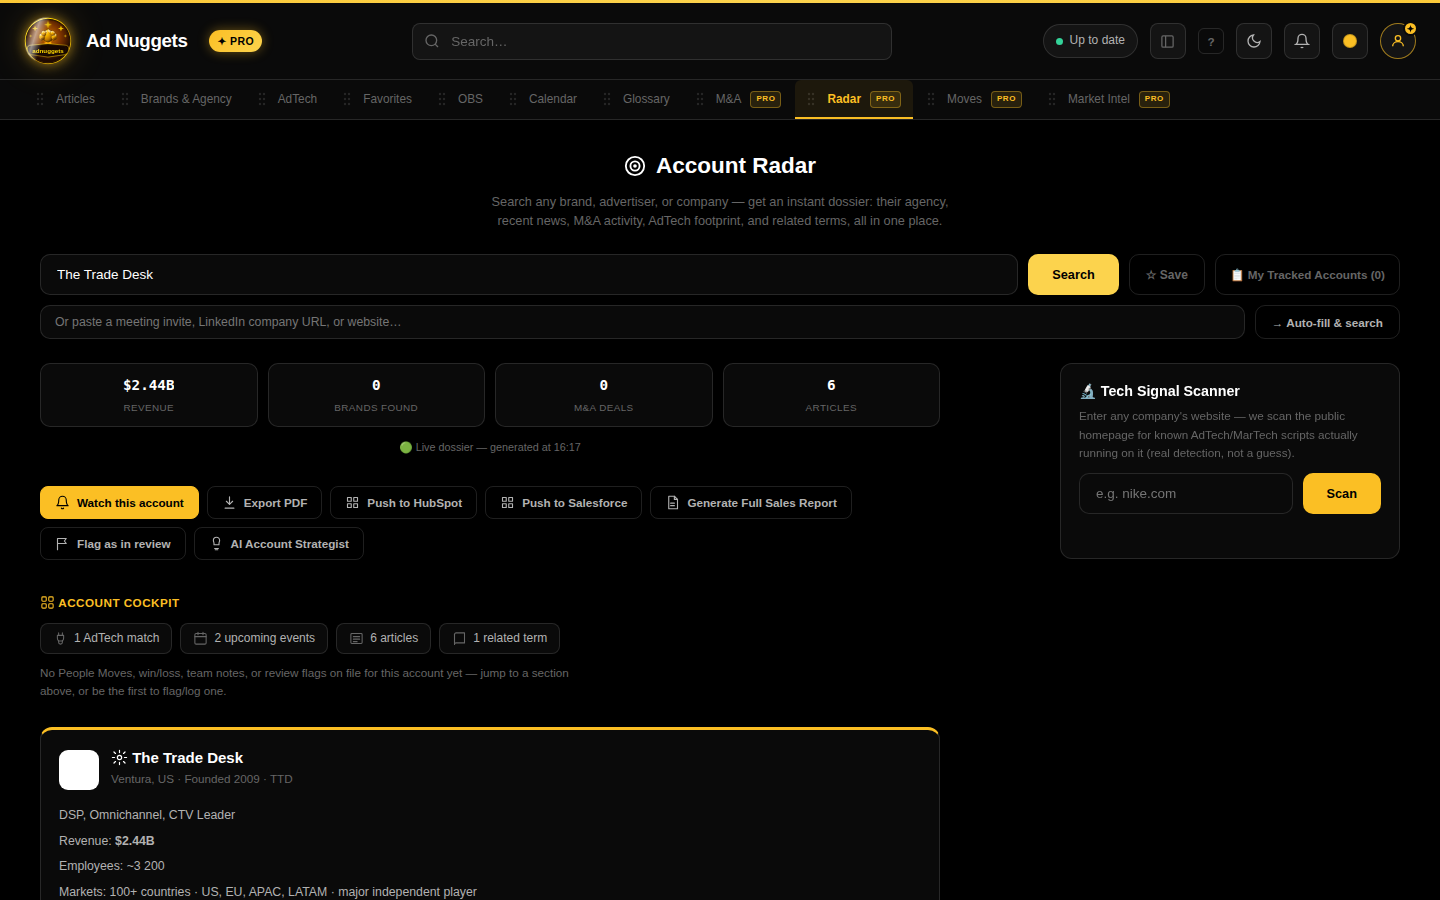The image size is (1440, 900).
Task: Click the Scan button
Action: click(1342, 494)
